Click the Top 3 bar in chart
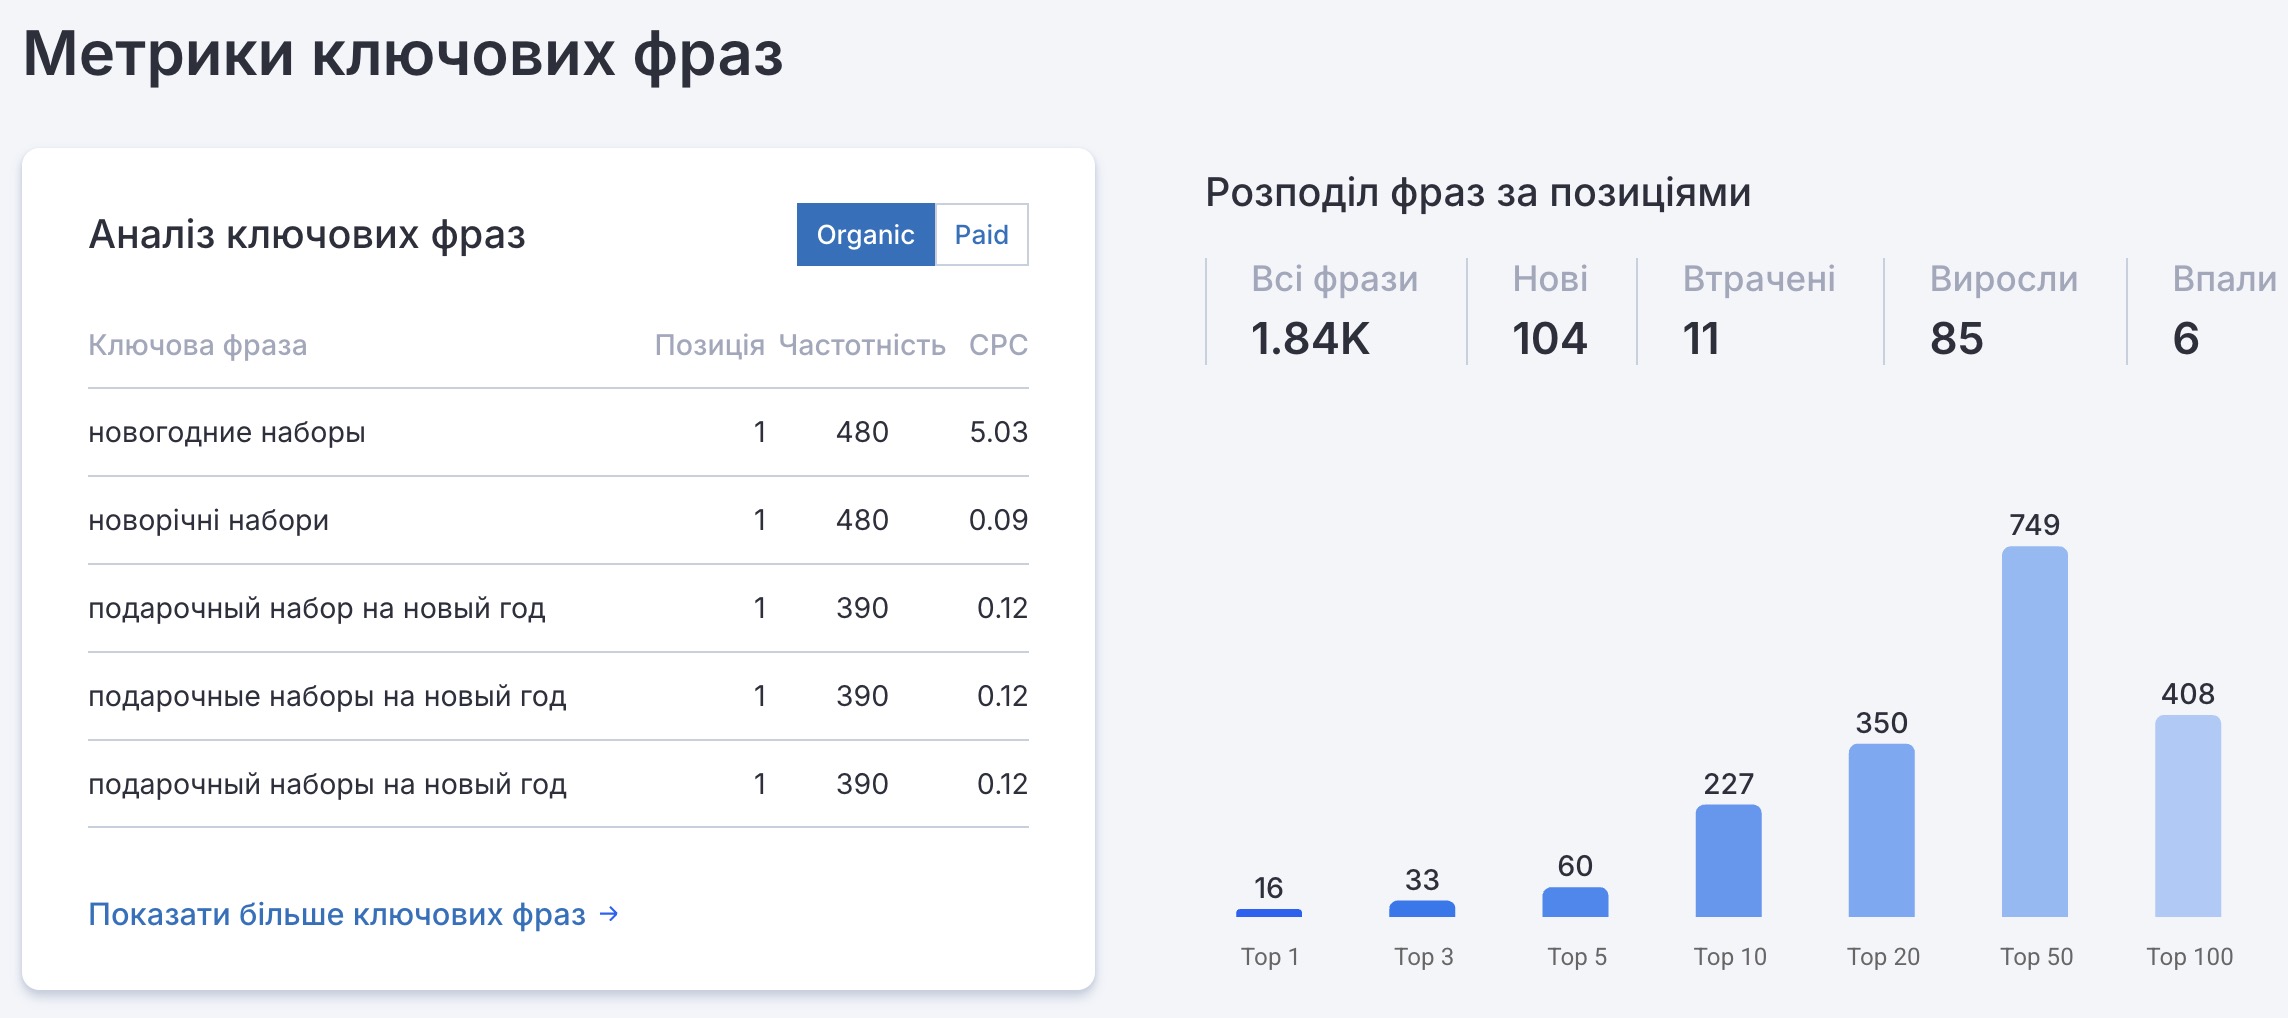2288x1018 pixels. pos(1421,908)
